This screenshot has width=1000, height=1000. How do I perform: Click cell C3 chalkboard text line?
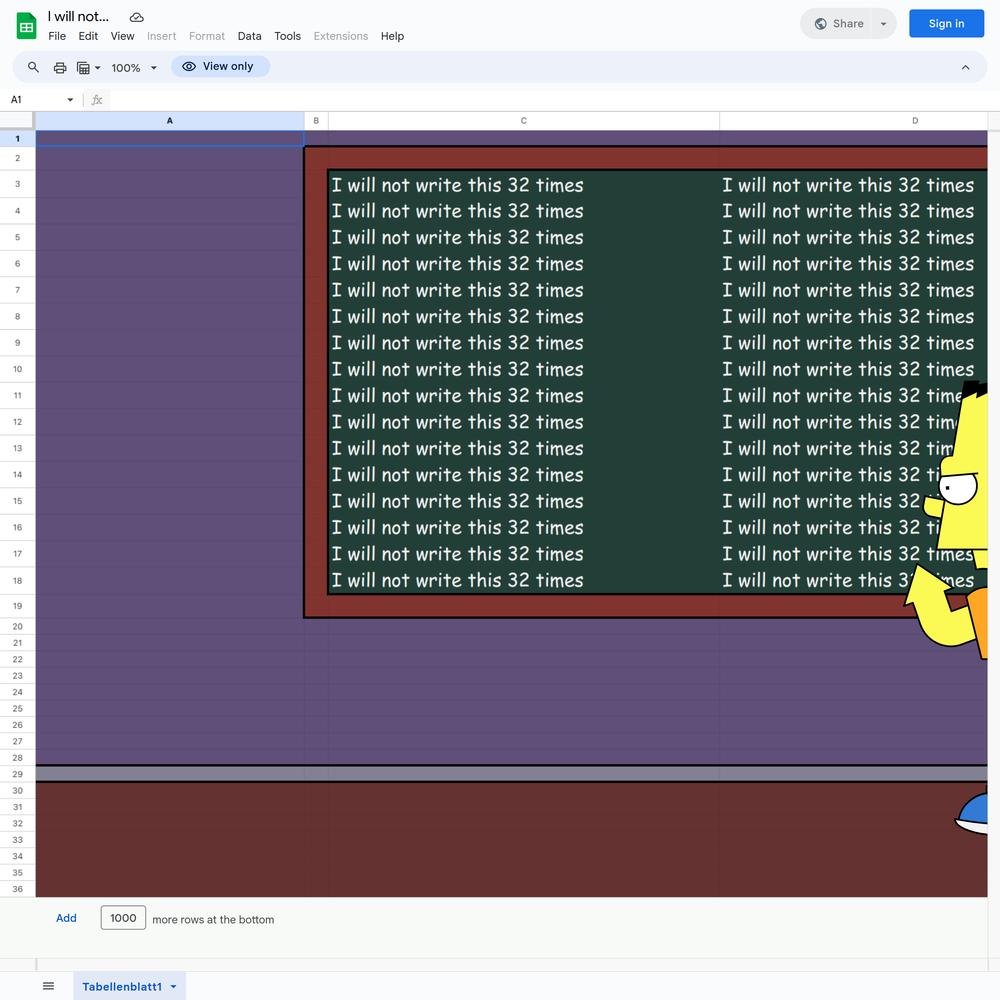[x=524, y=185]
